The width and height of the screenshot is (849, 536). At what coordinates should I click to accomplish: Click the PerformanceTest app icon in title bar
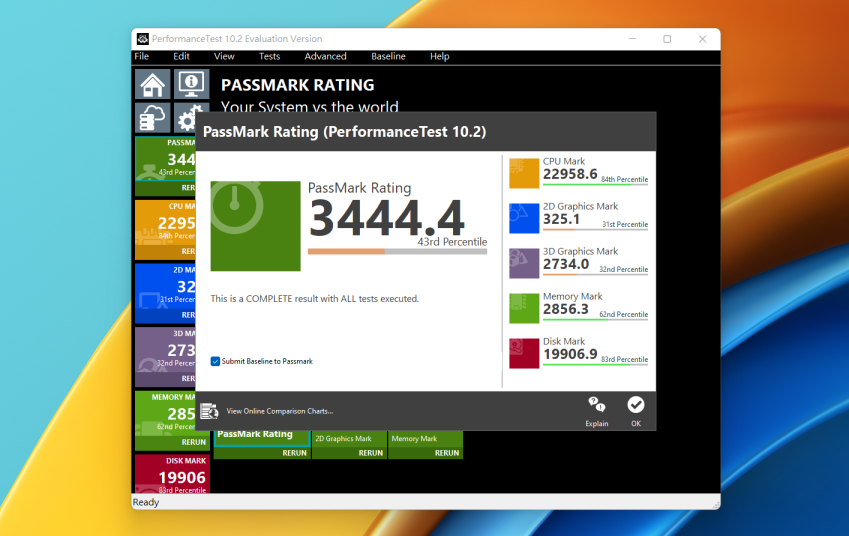click(142, 38)
